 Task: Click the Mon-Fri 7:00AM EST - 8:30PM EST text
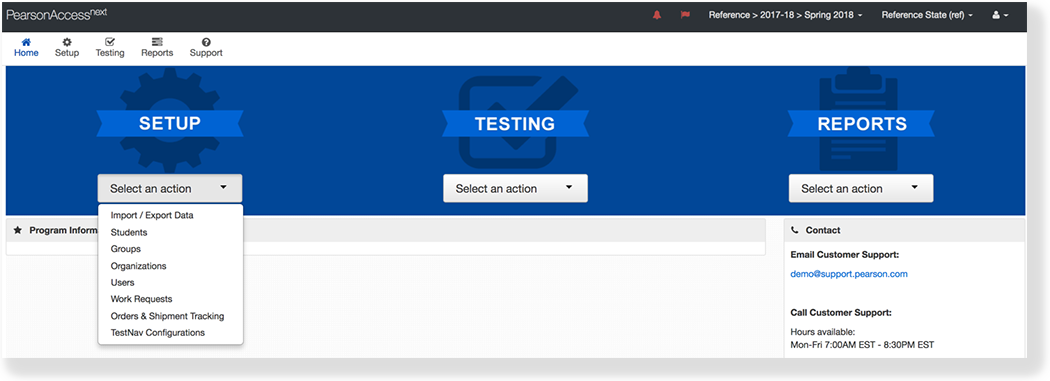pyautogui.click(x=862, y=345)
